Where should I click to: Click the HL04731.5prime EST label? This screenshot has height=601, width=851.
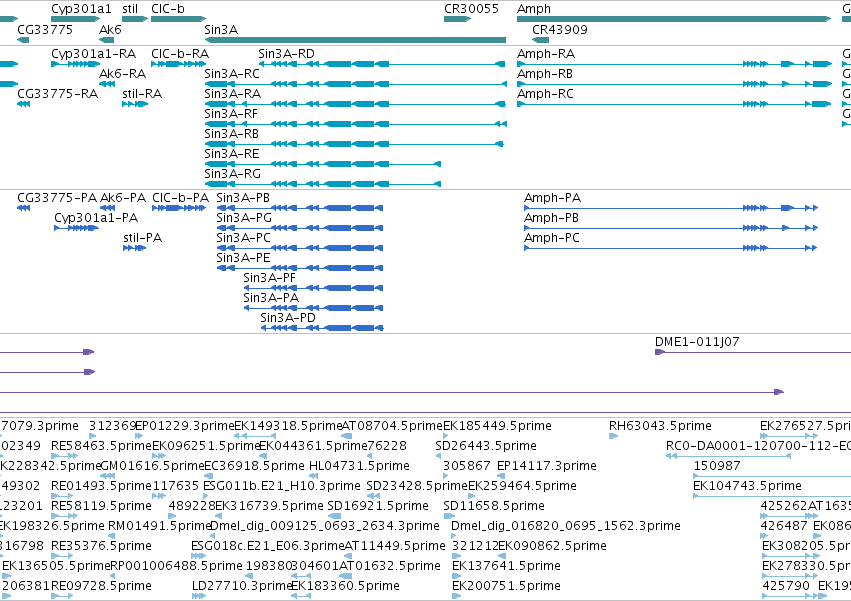pos(359,466)
